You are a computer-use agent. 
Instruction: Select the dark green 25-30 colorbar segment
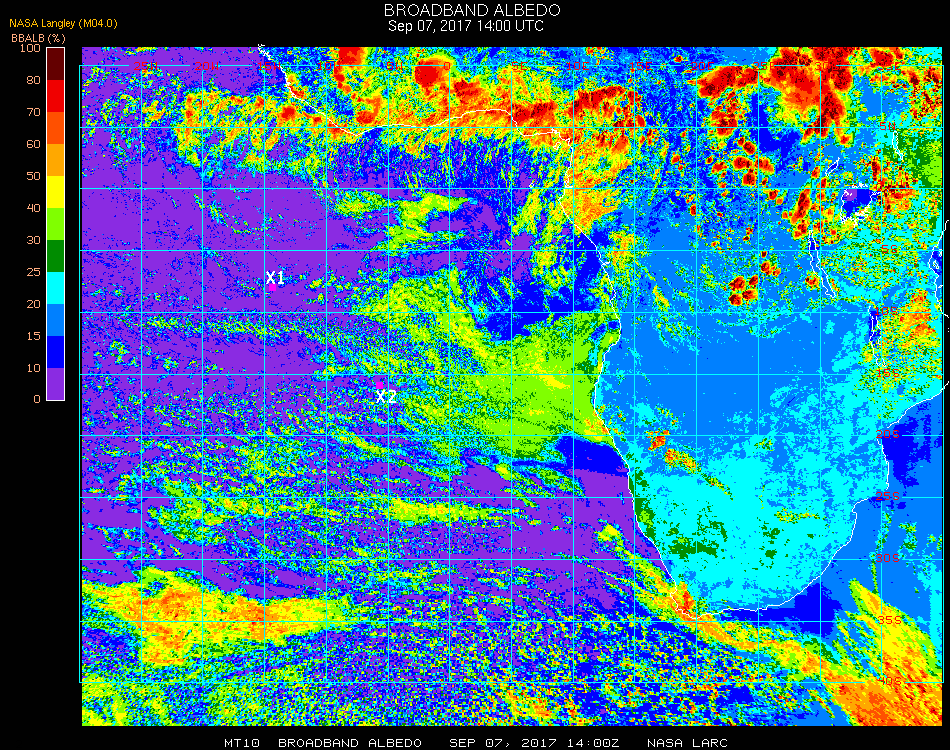(x=55, y=256)
